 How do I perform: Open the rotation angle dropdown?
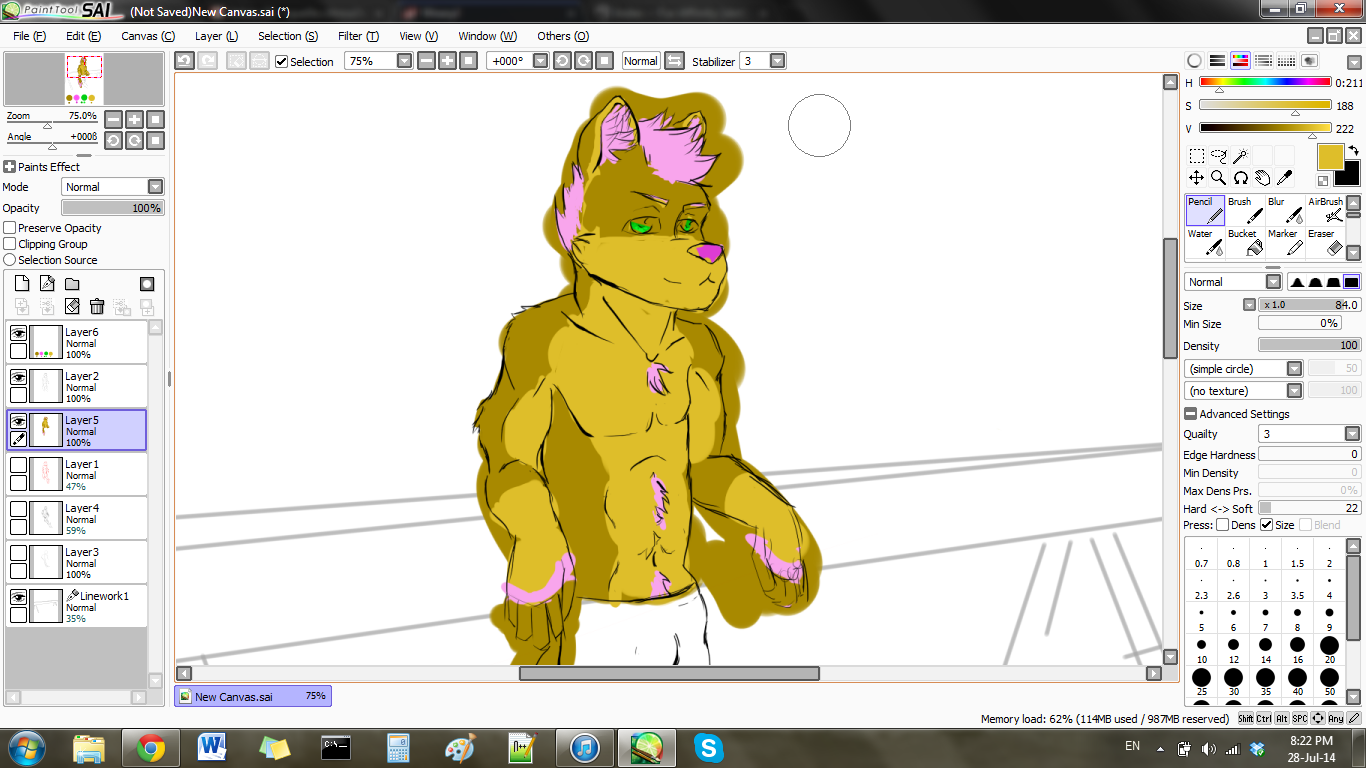(540, 61)
